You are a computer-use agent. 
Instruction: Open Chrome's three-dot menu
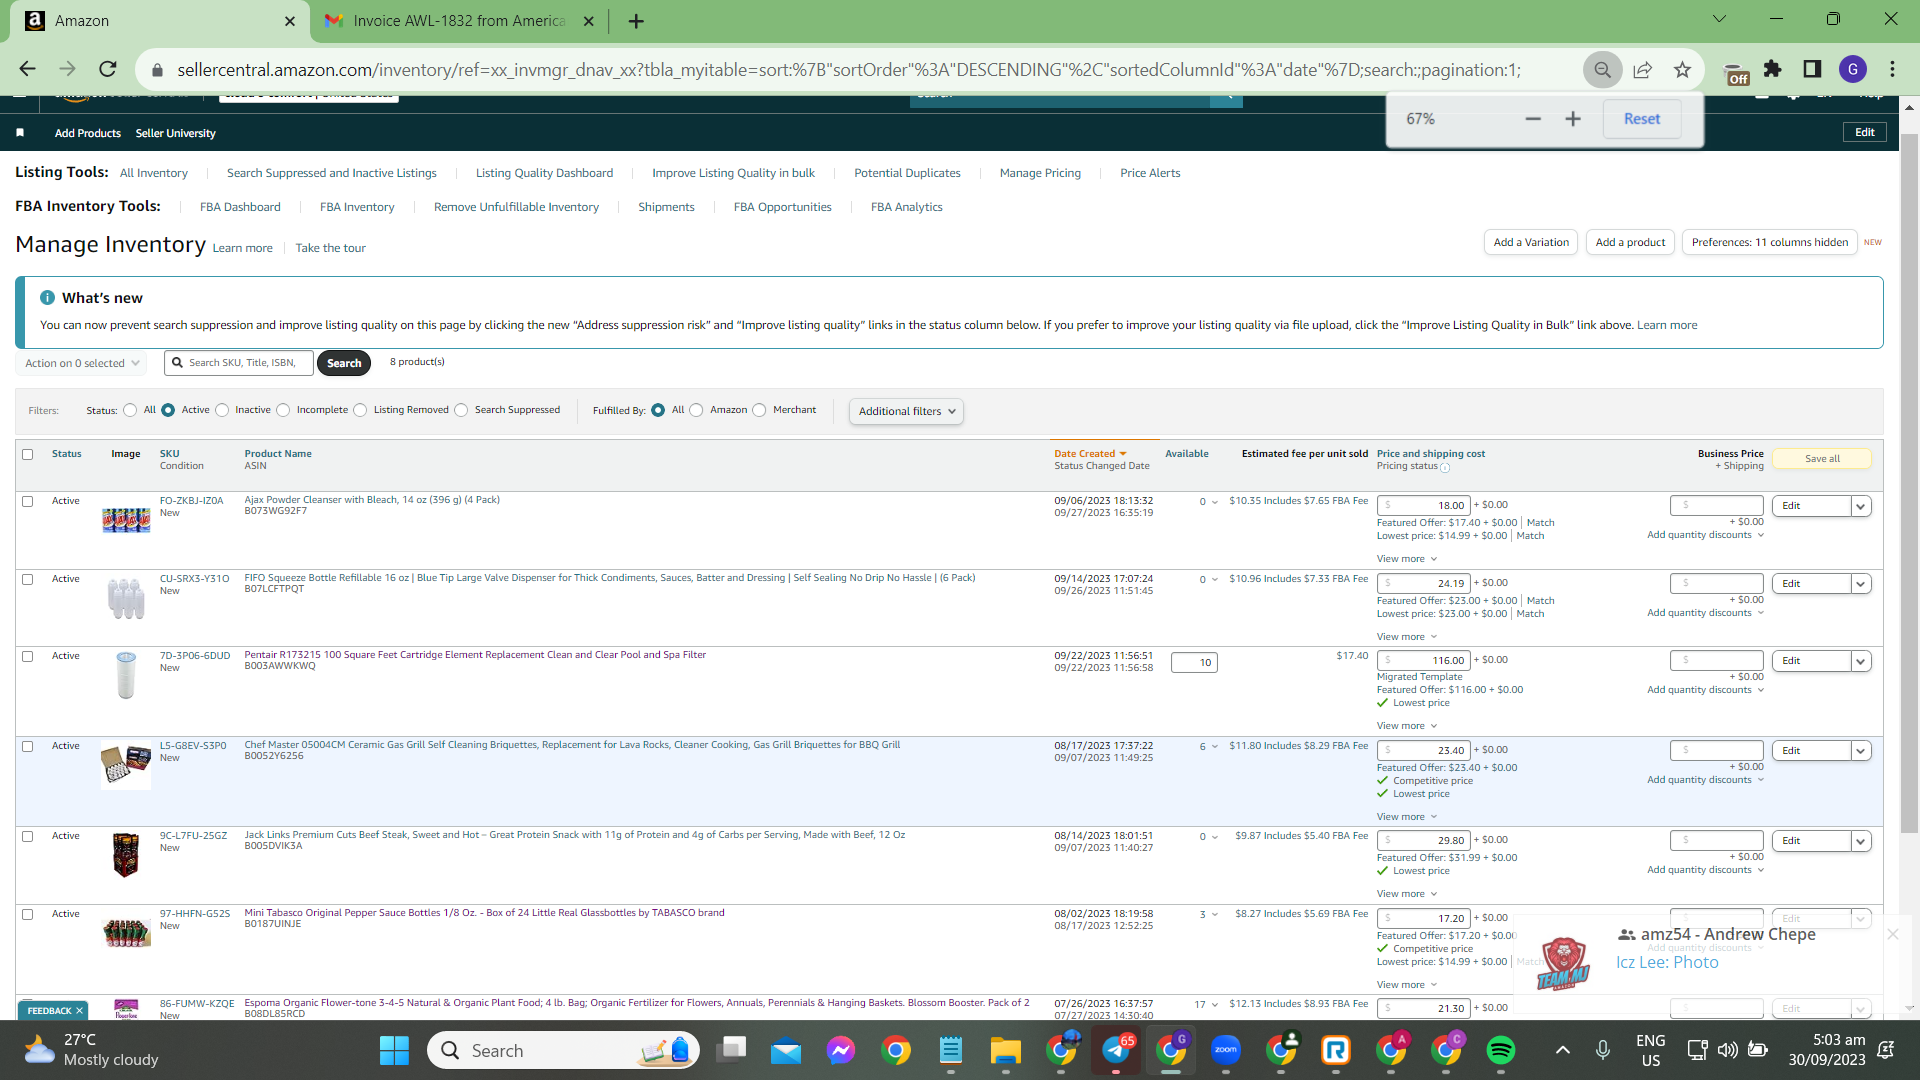tap(1893, 69)
